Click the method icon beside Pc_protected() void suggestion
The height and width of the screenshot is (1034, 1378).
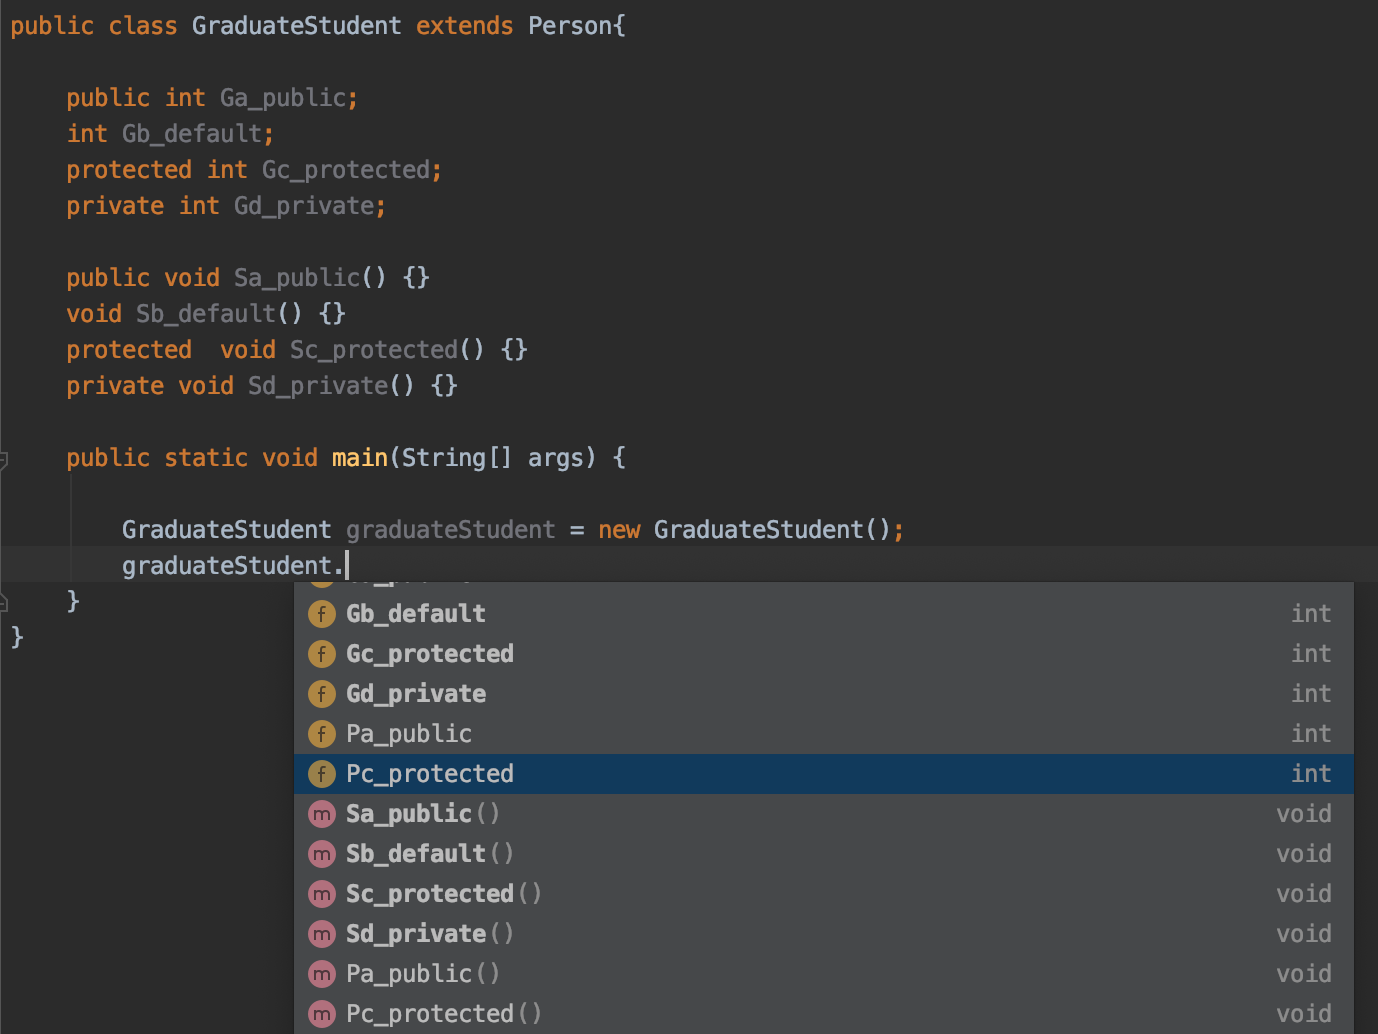coord(321,1014)
